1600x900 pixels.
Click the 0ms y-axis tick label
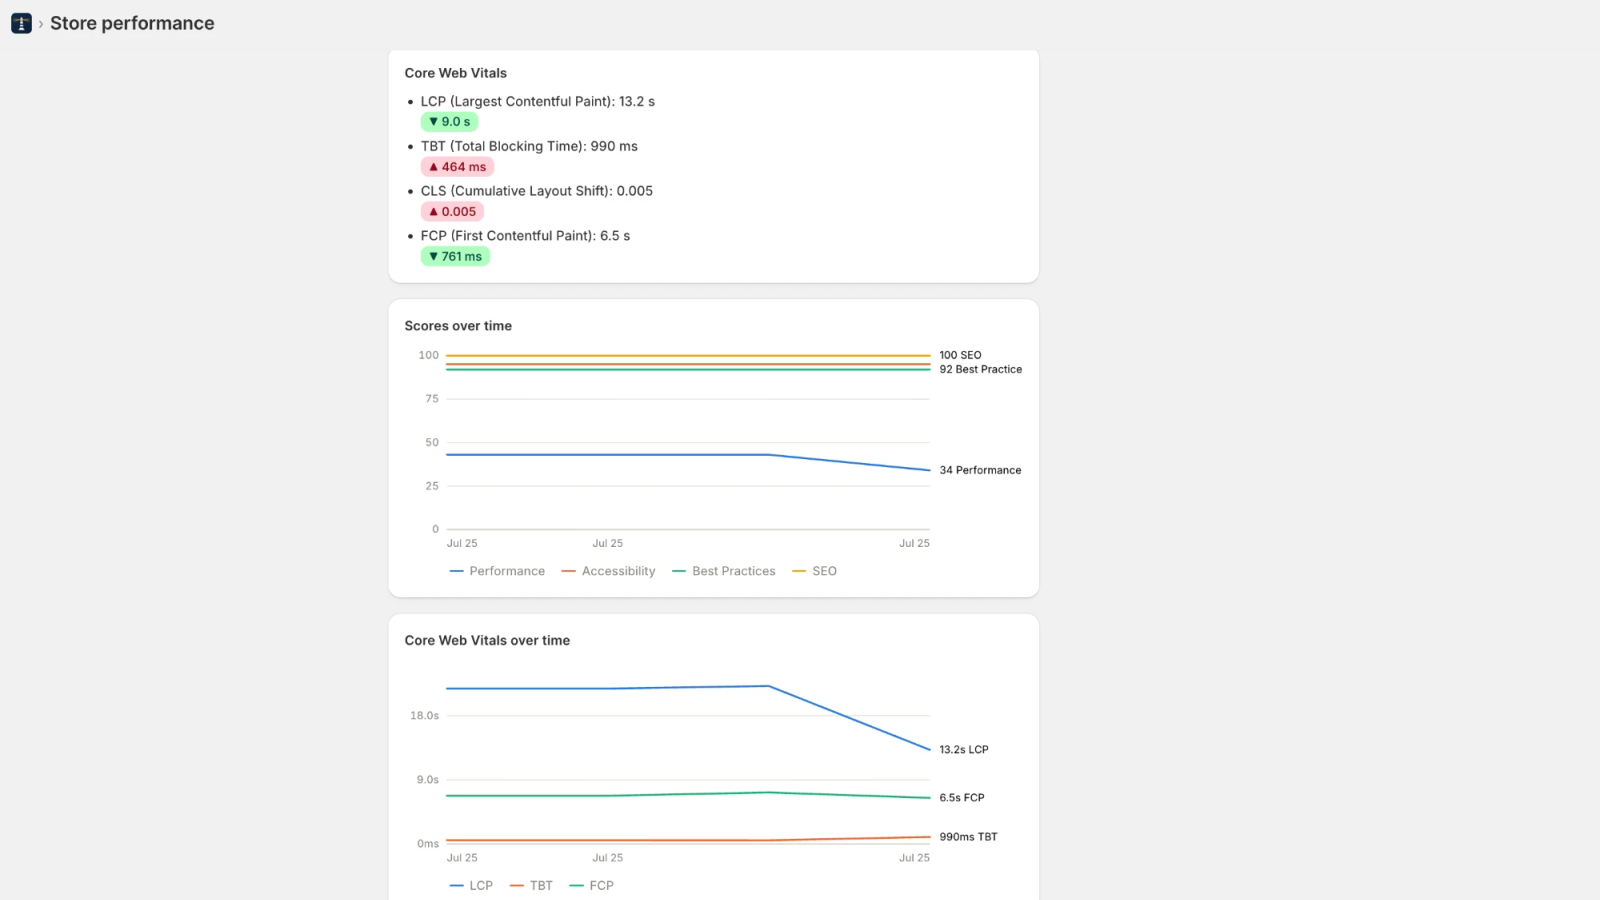click(428, 844)
